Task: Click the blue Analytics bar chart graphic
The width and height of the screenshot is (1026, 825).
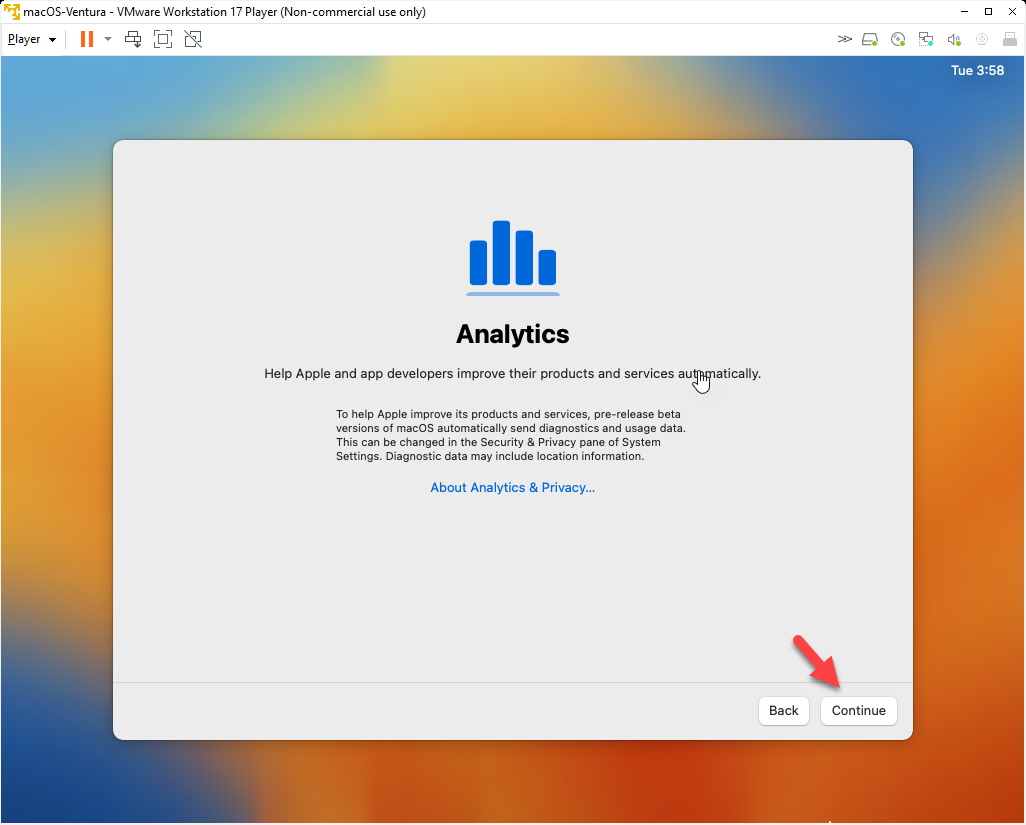Action: [513, 256]
